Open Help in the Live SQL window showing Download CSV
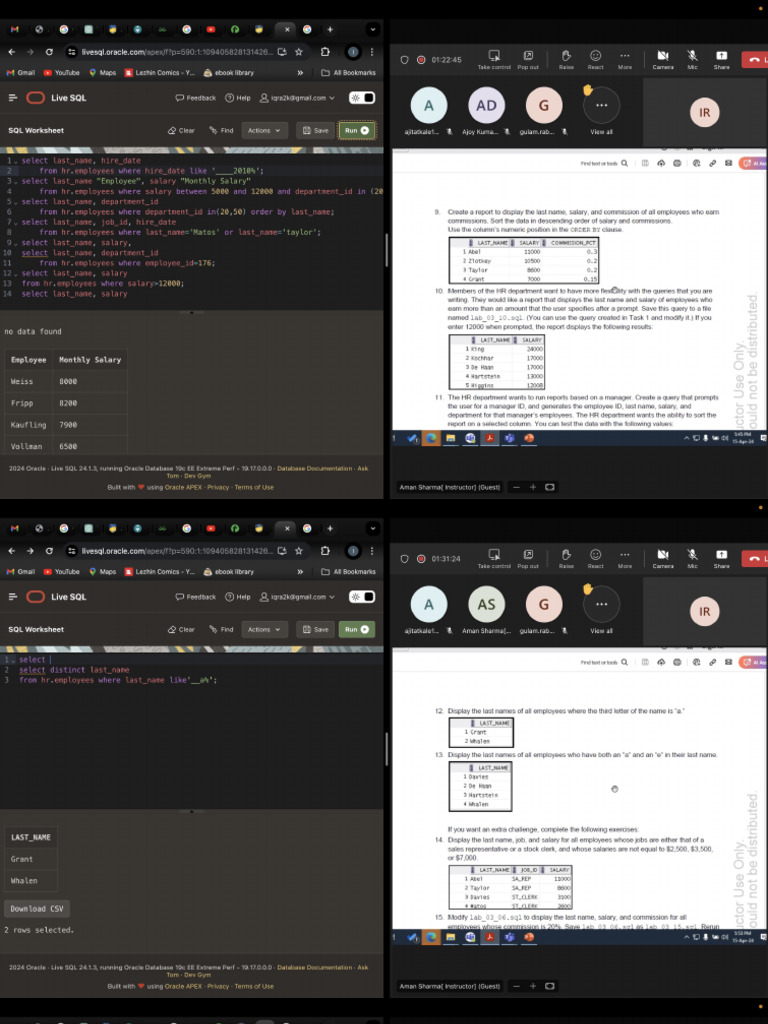 [x=238, y=596]
